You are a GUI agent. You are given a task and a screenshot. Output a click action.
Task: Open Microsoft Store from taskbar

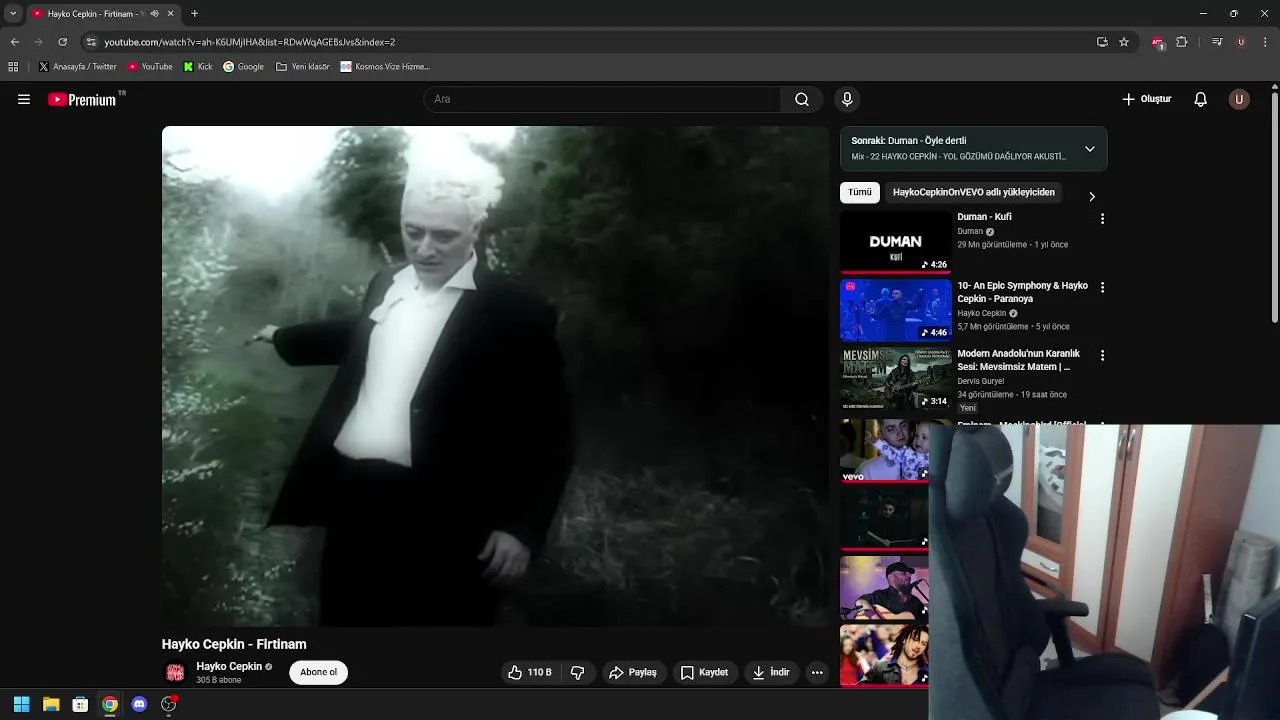[x=81, y=704]
